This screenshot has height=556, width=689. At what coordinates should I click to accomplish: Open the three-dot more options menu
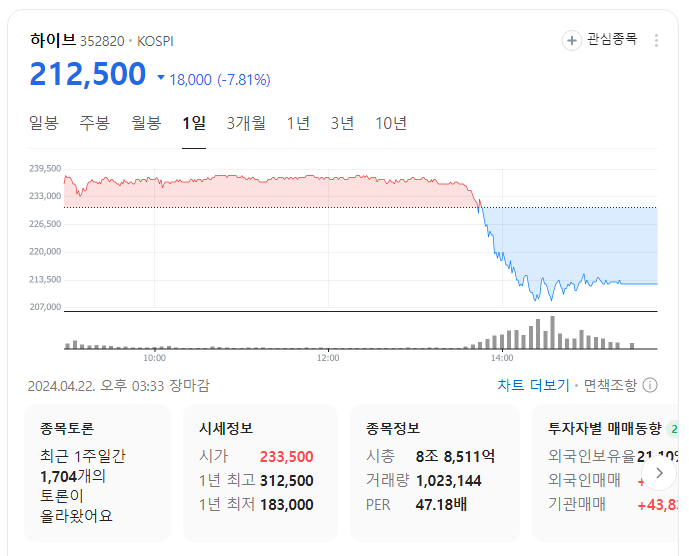point(656,40)
